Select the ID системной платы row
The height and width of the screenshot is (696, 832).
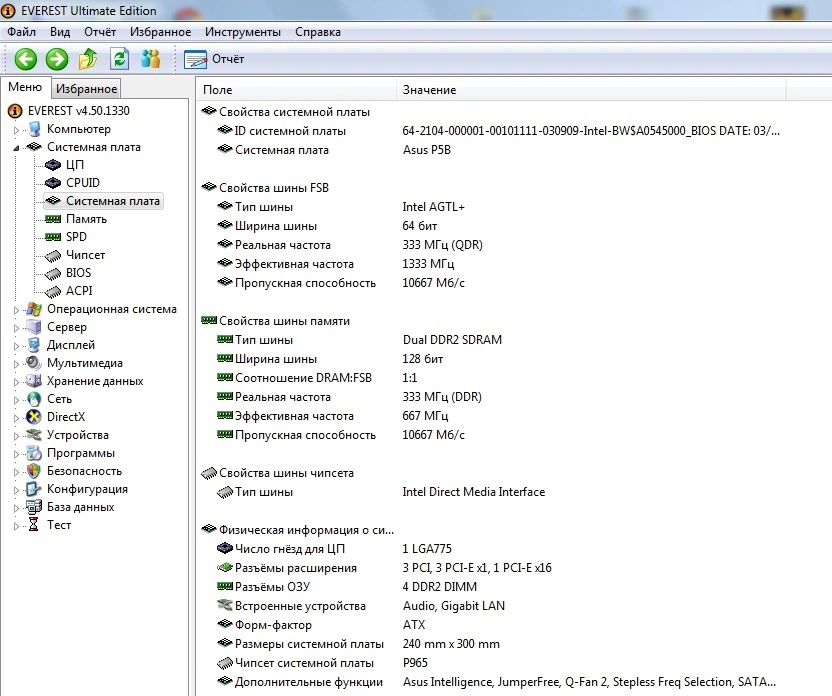(499, 131)
